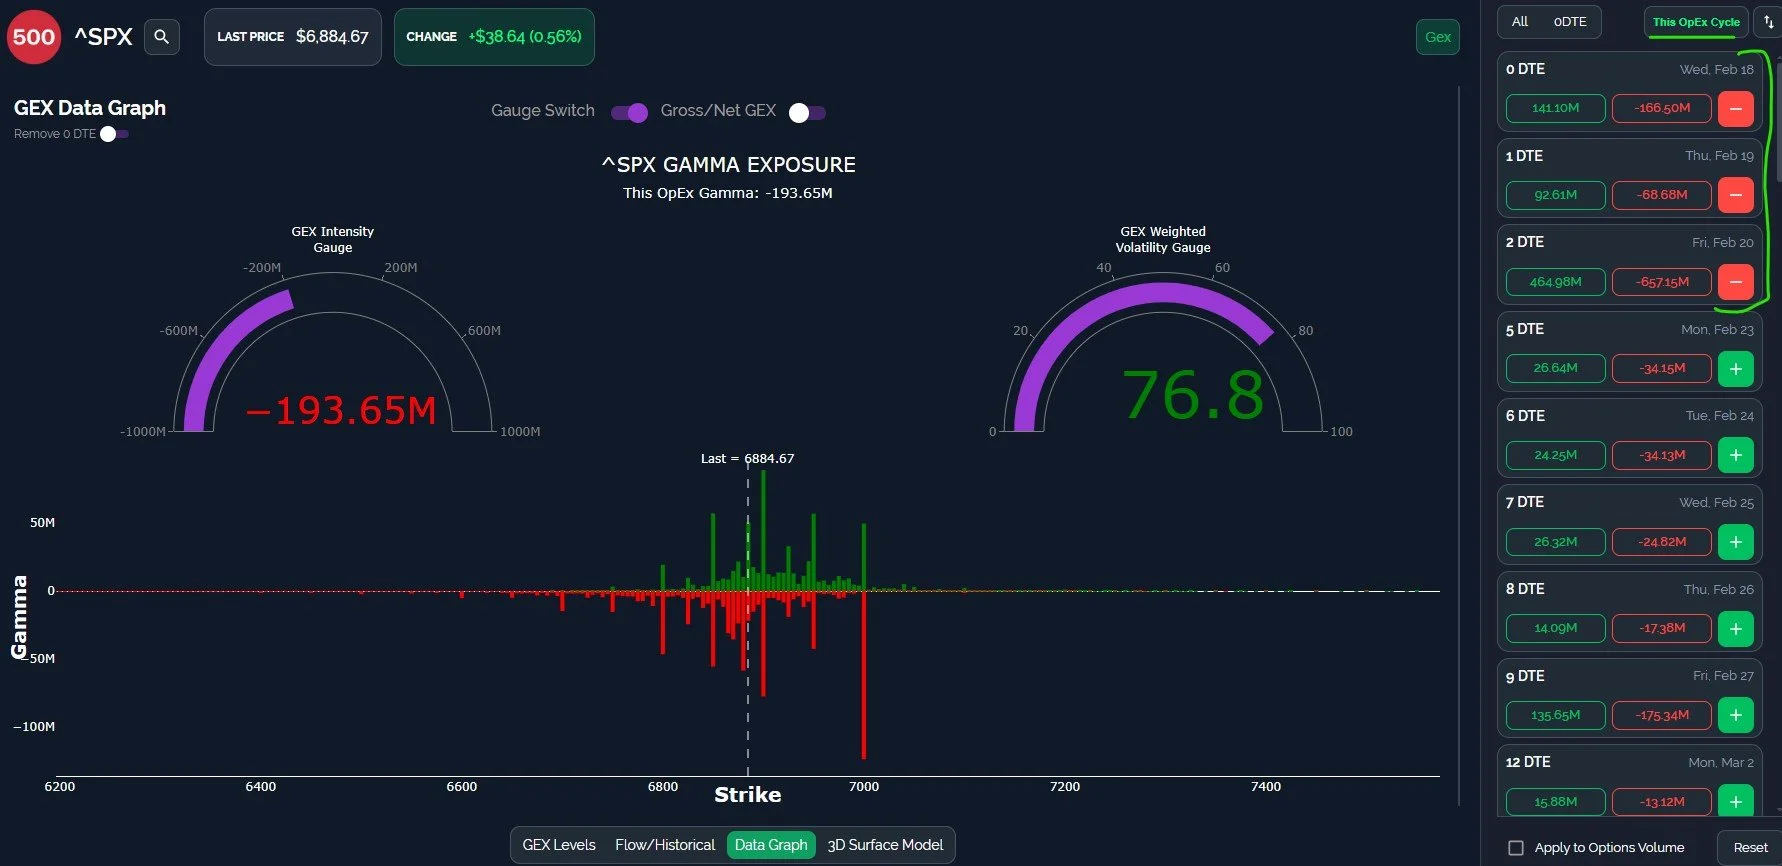Click the 15.88M value in 12 DTE
The width and height of the screenshot is (1782, 866).
(x=1556, y=802)
